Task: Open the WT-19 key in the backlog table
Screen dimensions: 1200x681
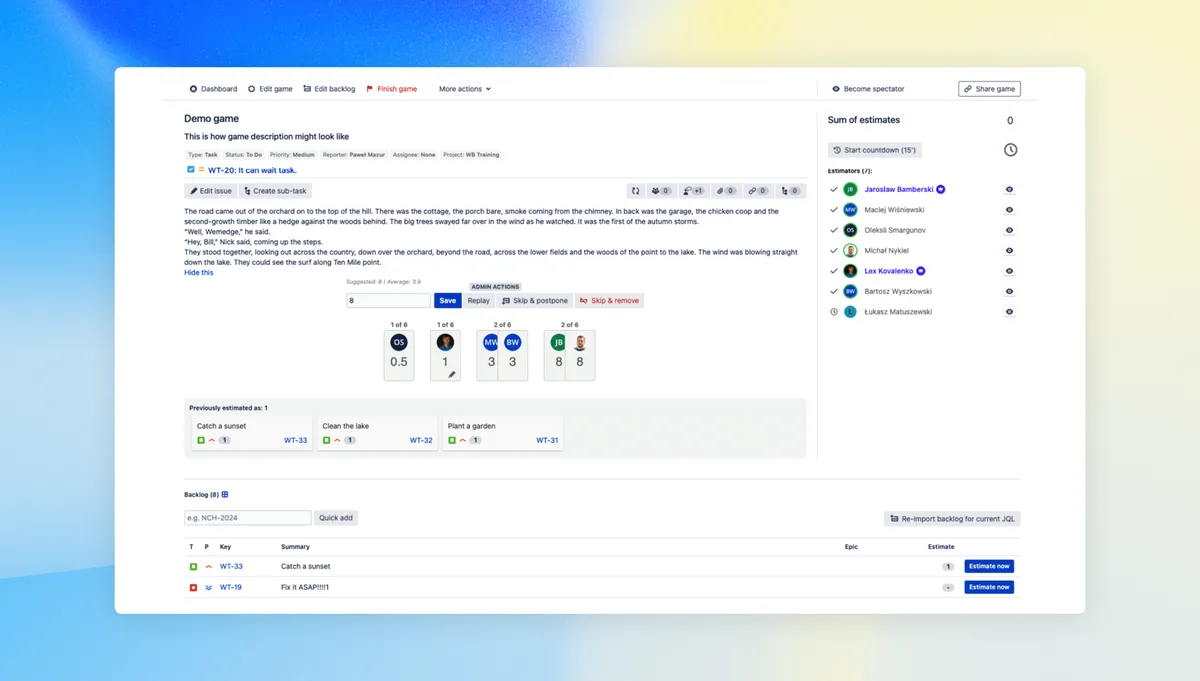Action: tap(231, 587)
